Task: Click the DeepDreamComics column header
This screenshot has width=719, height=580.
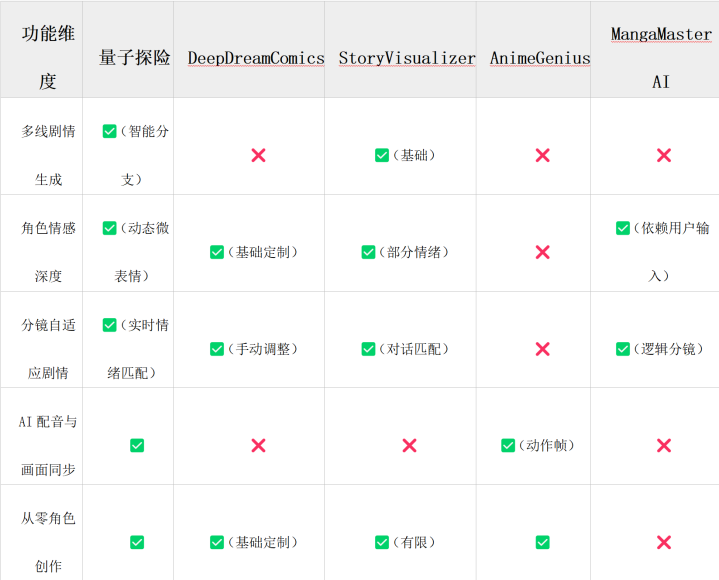Action: (x=256, y=58)
